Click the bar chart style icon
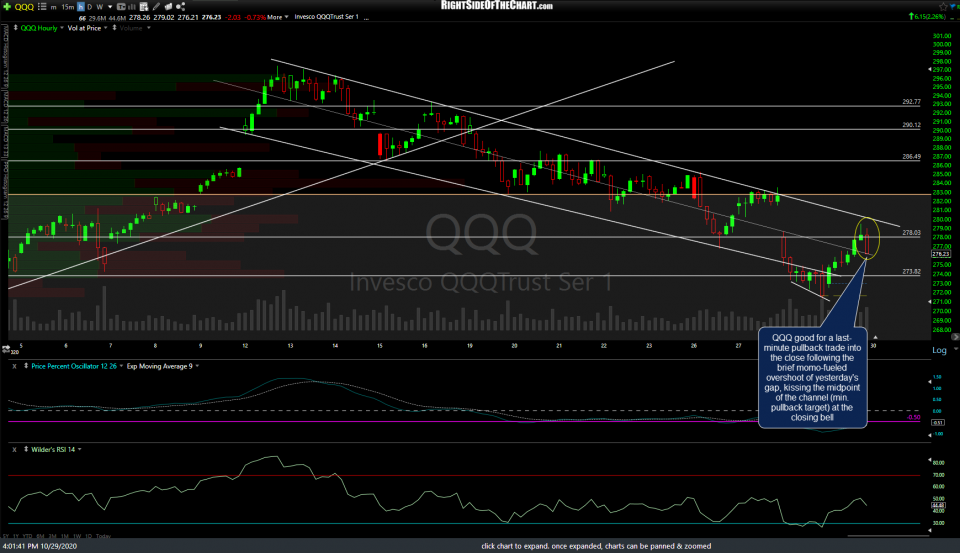 (131, 7)
